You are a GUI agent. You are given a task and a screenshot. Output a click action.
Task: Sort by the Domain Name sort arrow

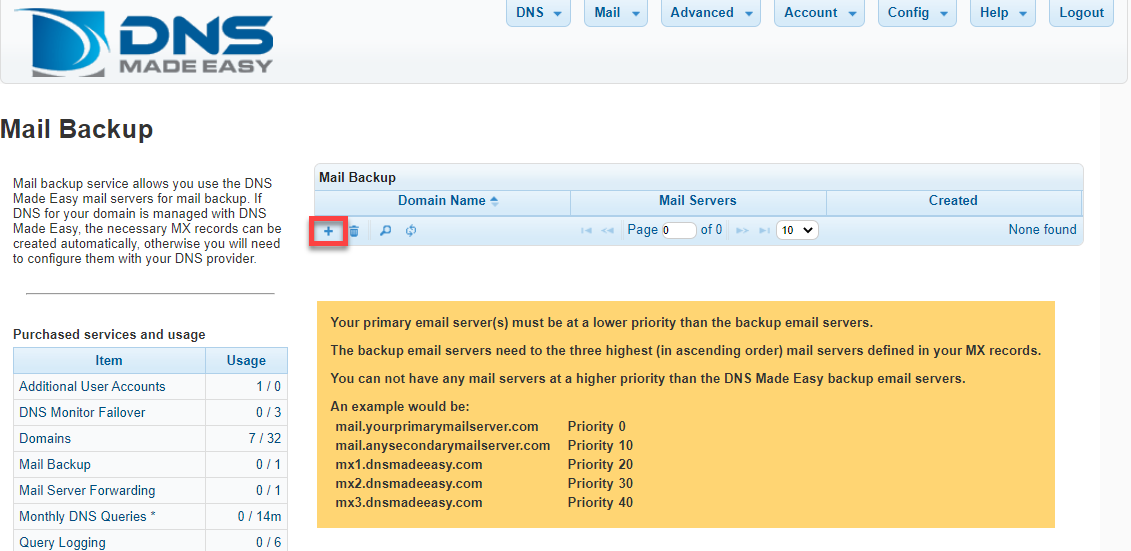coord(494,201)
